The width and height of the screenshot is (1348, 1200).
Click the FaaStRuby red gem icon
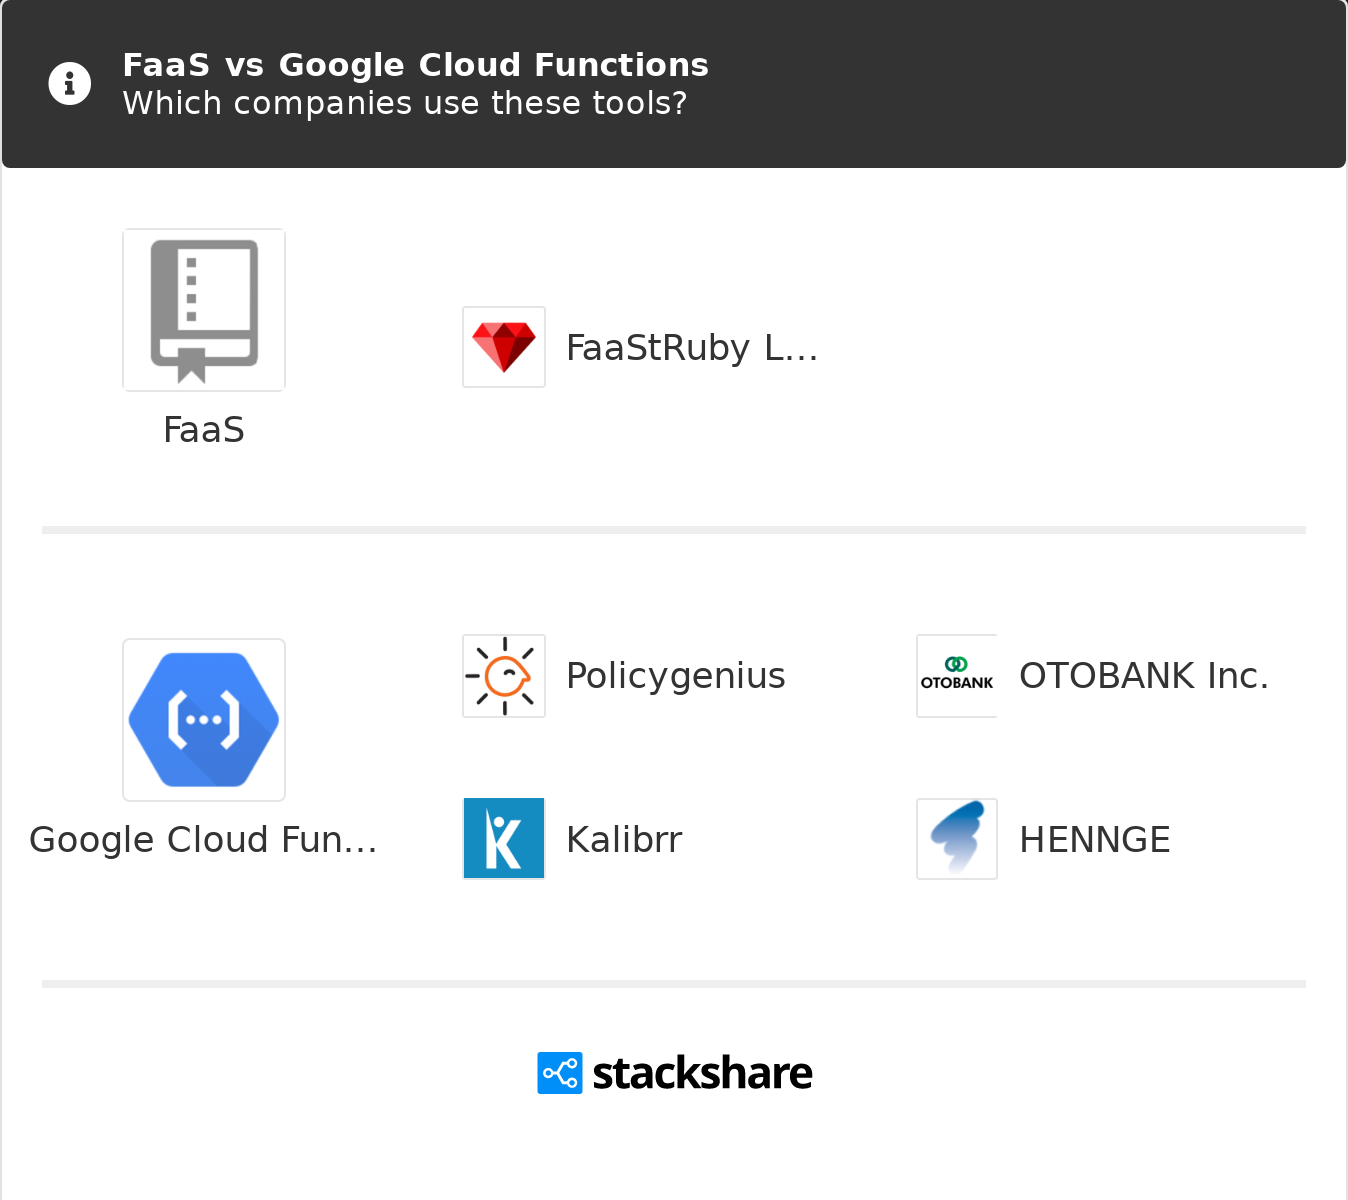[x=504, y=347]
